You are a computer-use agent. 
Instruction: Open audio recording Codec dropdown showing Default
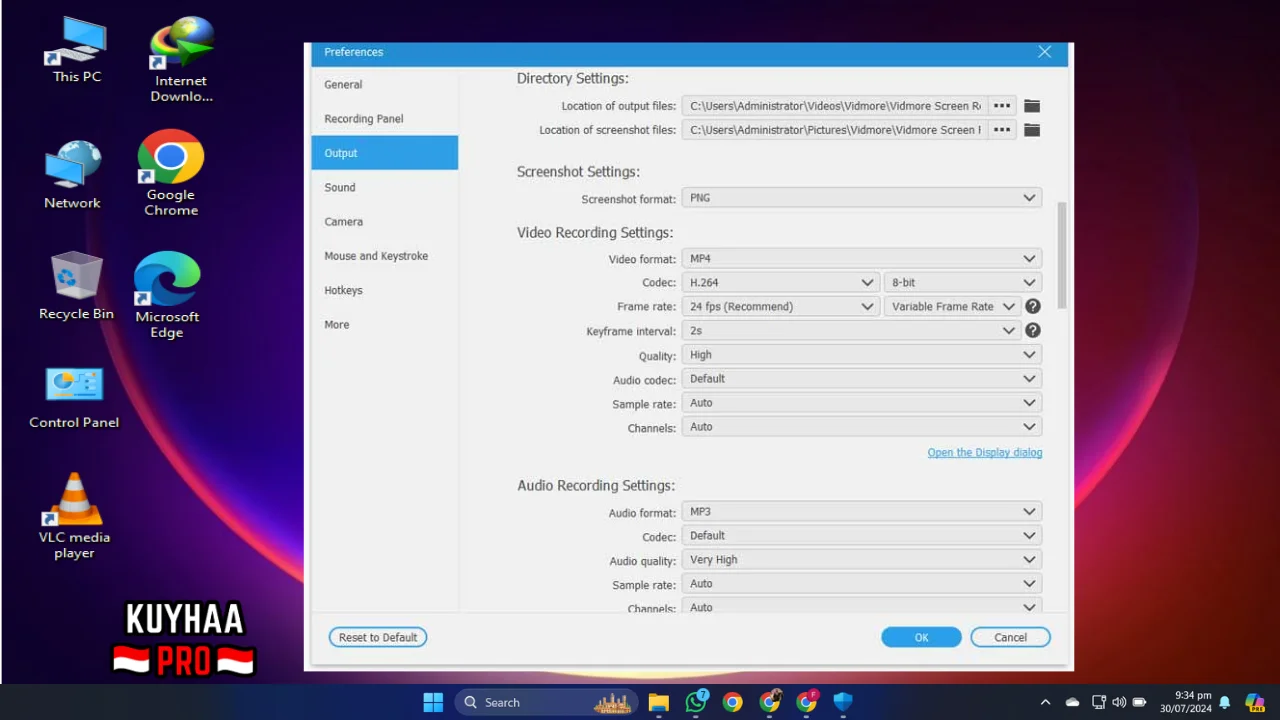point(862,536)
